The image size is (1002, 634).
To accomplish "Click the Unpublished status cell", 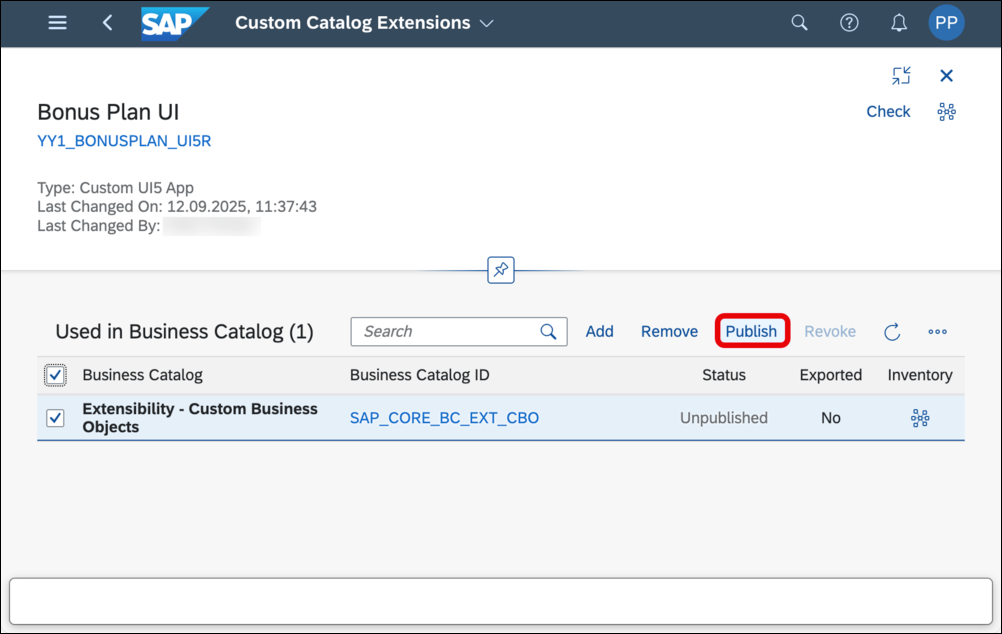I will click(723, 418).
